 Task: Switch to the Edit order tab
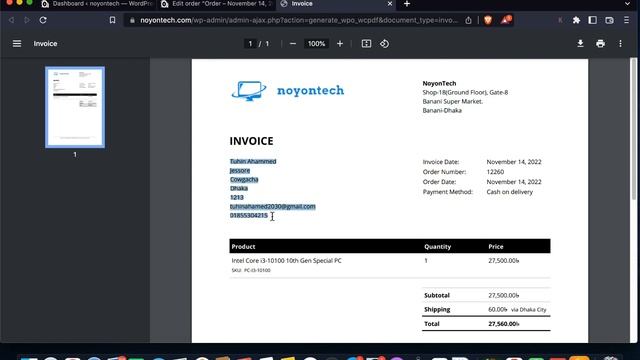tap(217, 4)
